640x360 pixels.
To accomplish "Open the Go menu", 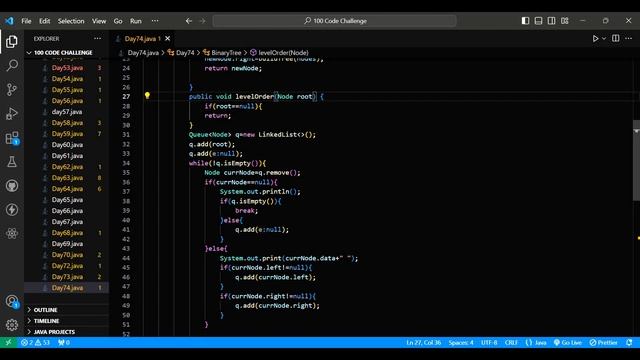I will [x=118, y=21].
